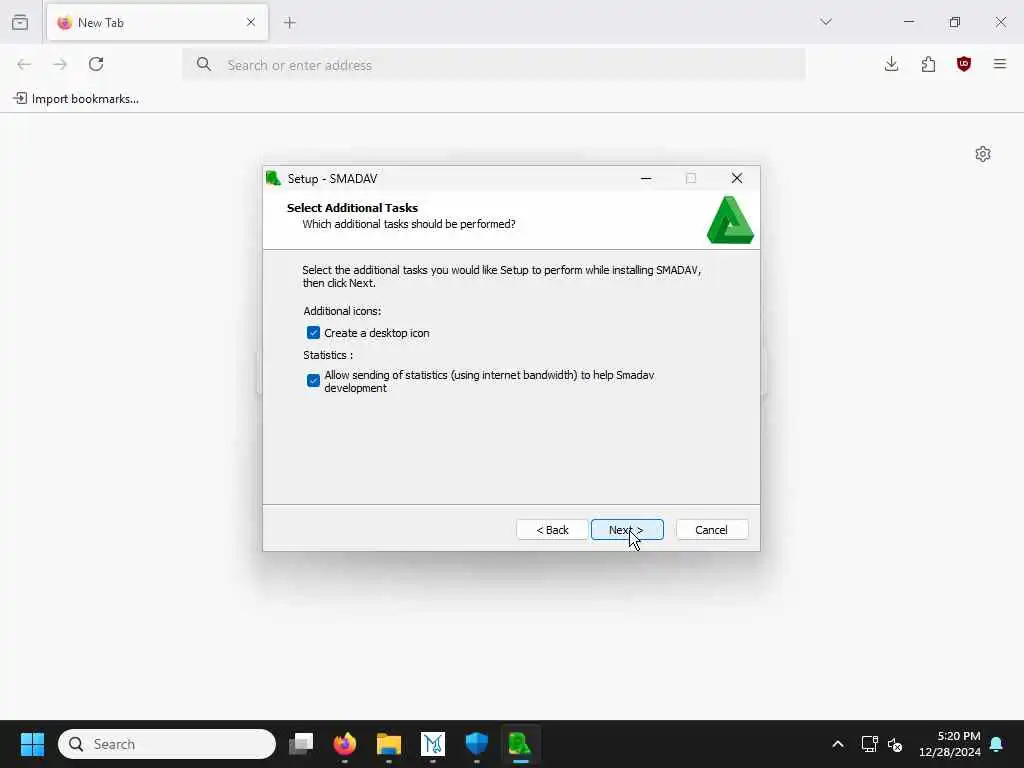Click the SMADAV setup taskbar icon
This screenshot has height=768, width=1024.
520,744
